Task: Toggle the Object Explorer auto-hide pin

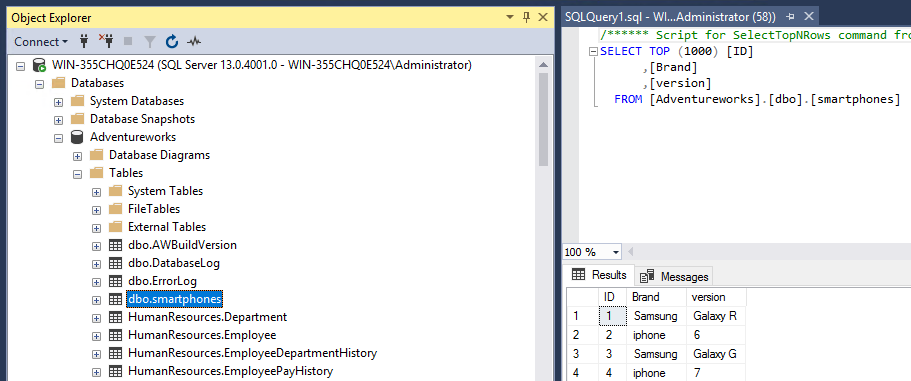Action: 526,18
